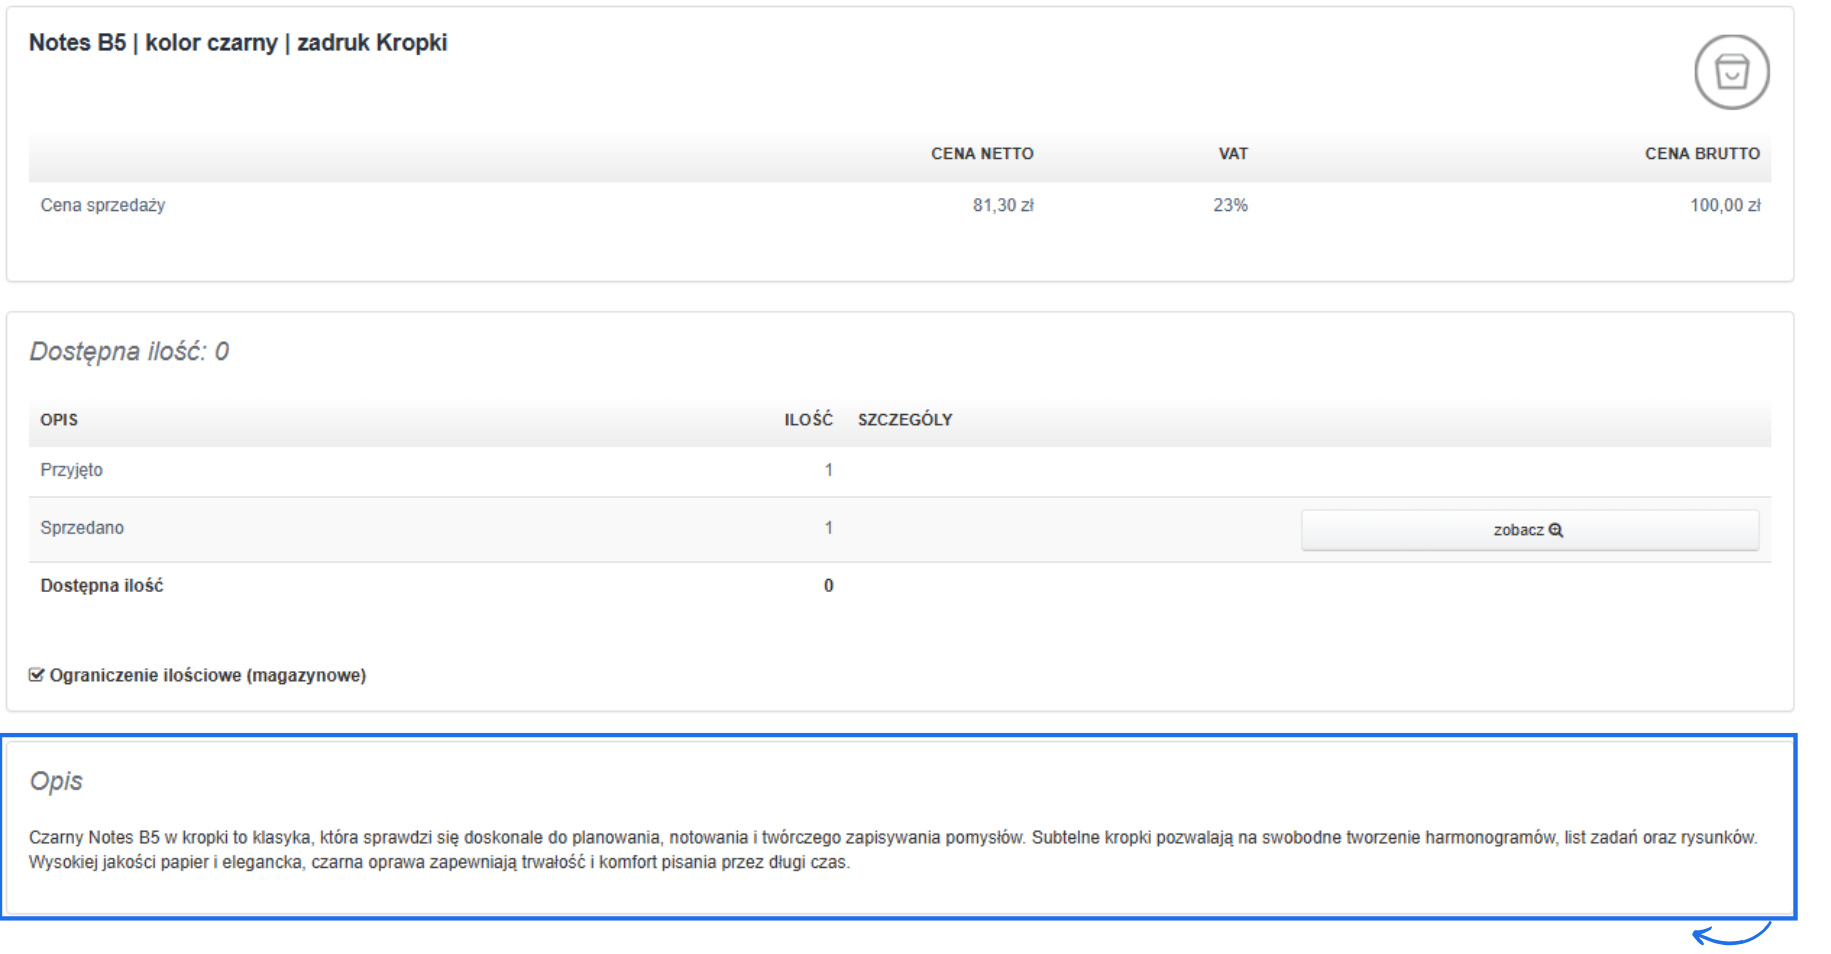Click the 23% VAT value

1230,205
